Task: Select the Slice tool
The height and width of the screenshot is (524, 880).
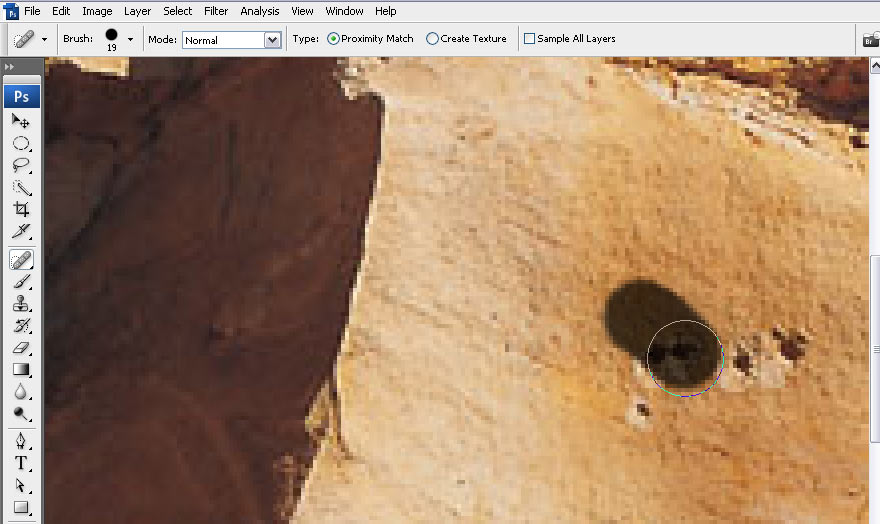Action: click(21, 231)
